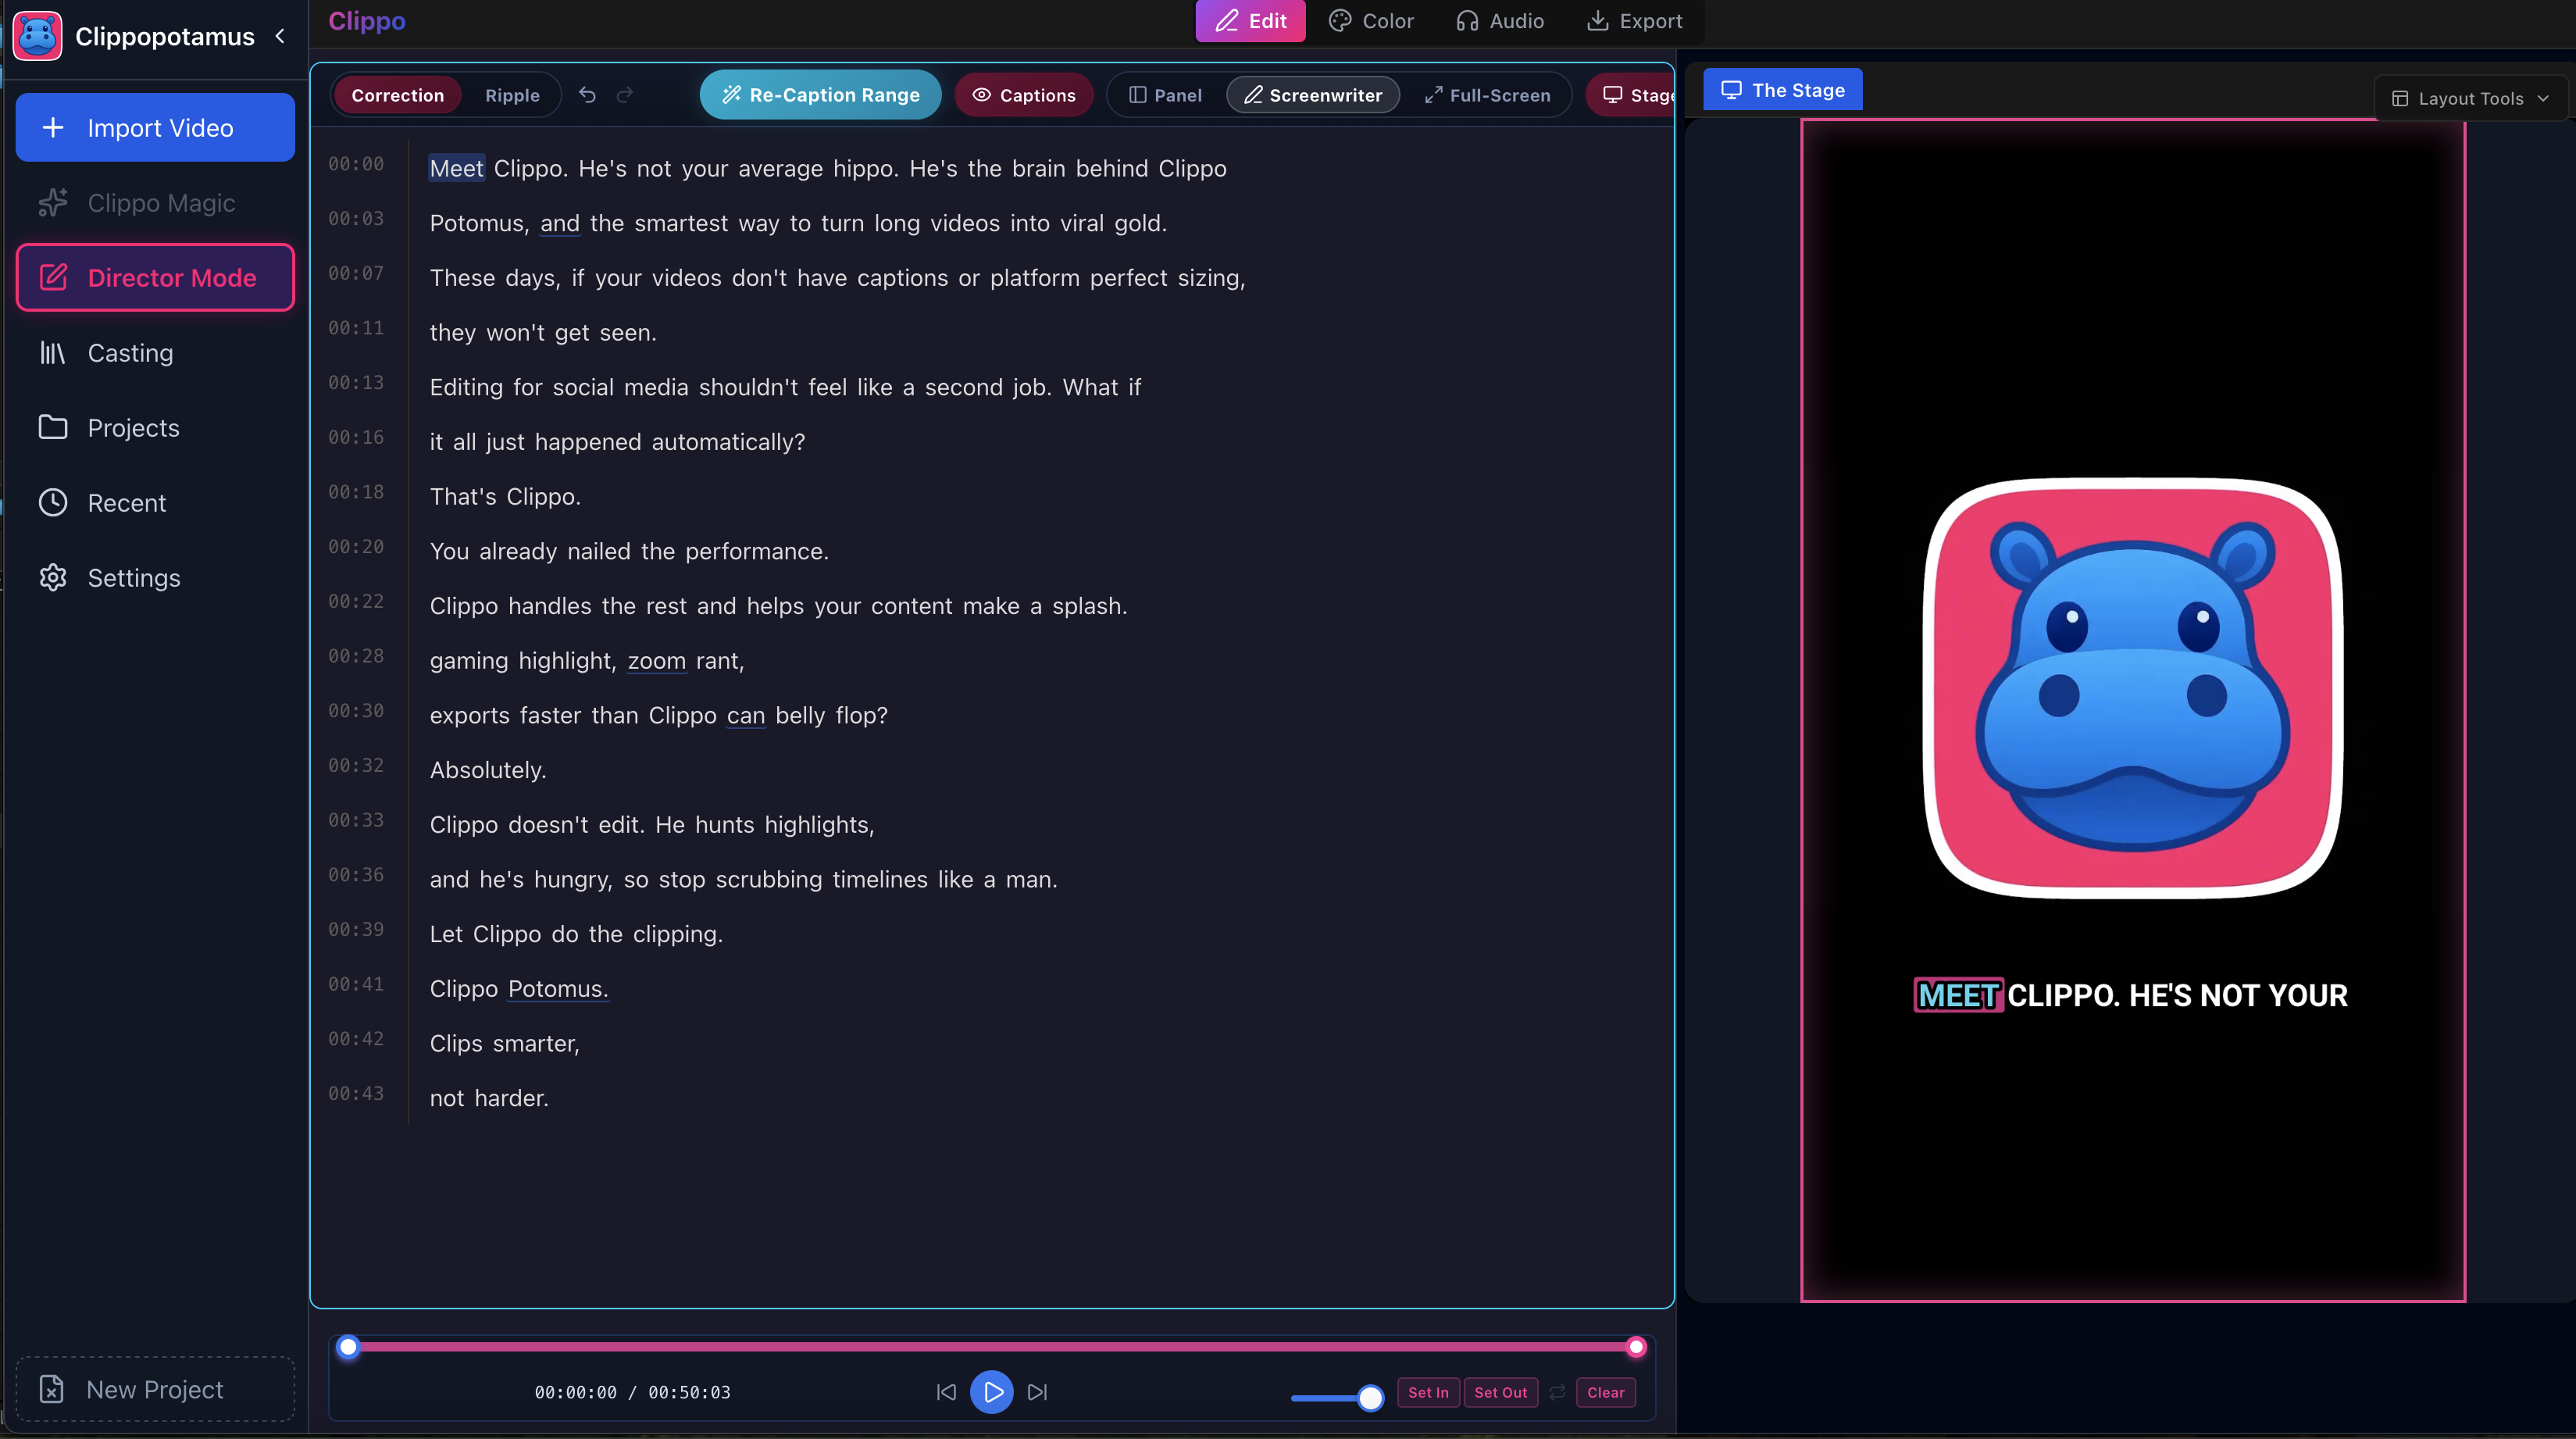
Task: Click the line "Absolutely."
Action: [x=488, y=770]
